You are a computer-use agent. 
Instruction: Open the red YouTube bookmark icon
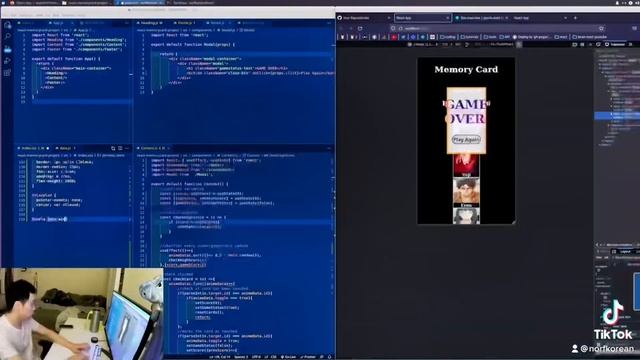[394, 37]
